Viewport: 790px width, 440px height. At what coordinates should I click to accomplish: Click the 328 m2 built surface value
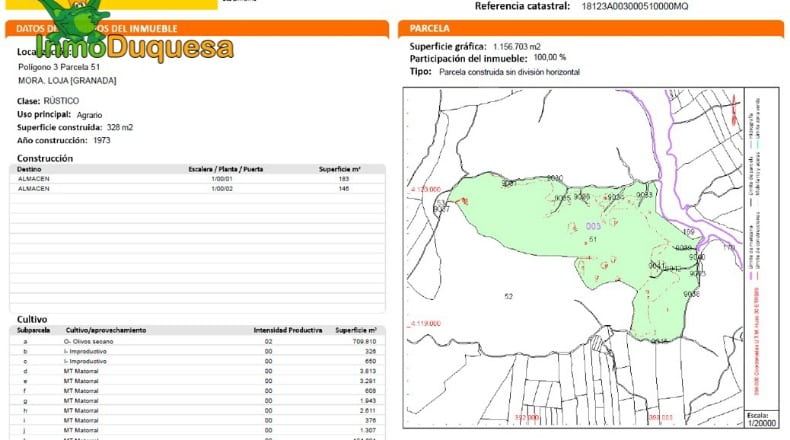(120, 128)
